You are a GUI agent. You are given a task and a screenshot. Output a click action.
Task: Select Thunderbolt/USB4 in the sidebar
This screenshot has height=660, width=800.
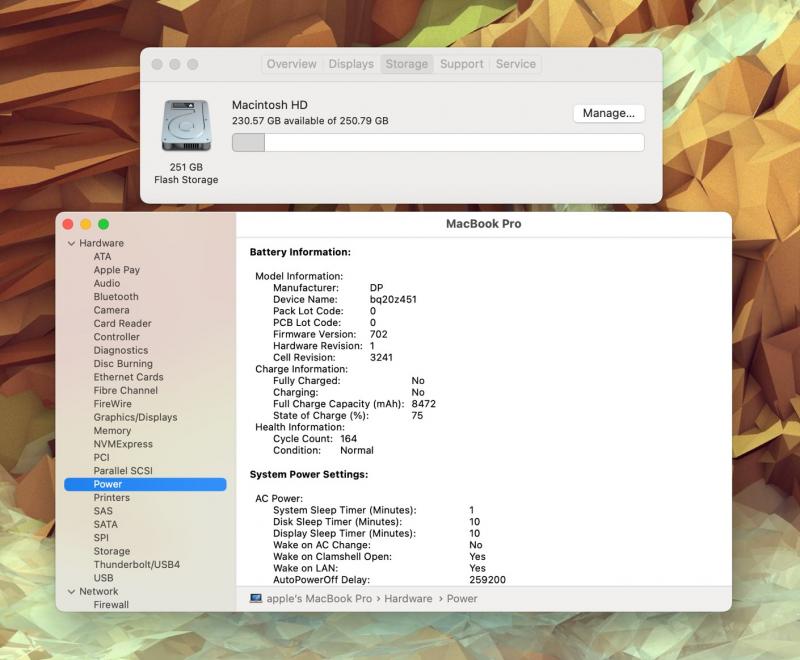pos(137,565)
